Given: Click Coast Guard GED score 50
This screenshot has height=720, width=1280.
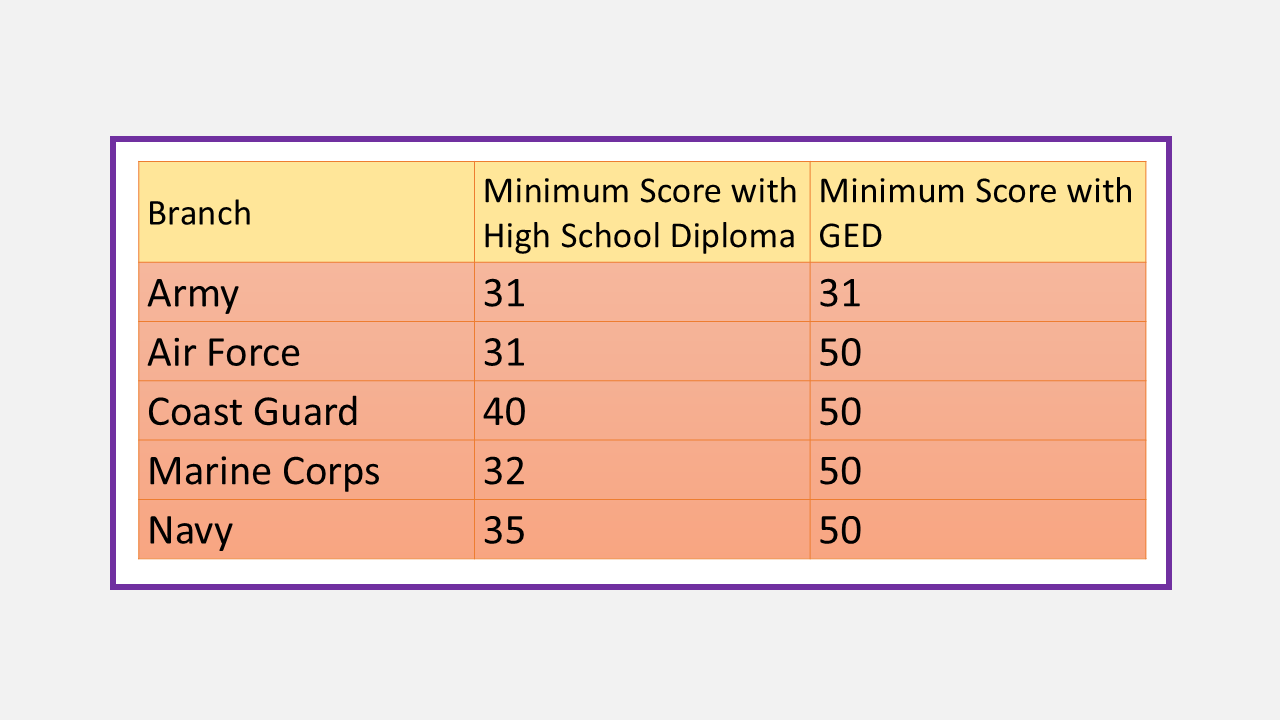Looking at the screenshot, I should click(x=840, y=411).
